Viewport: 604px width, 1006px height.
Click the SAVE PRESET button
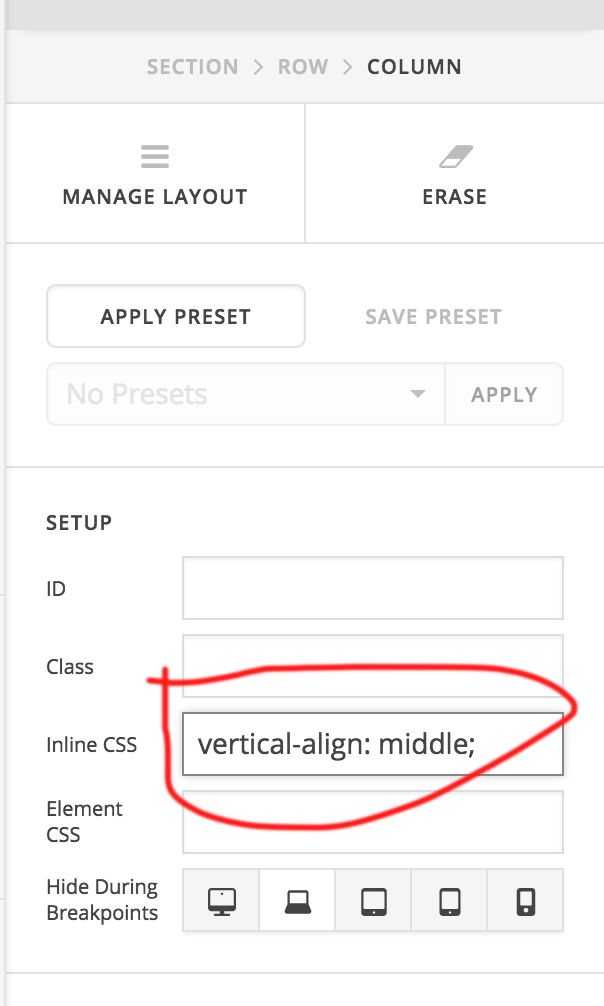(x=433, y=316)
